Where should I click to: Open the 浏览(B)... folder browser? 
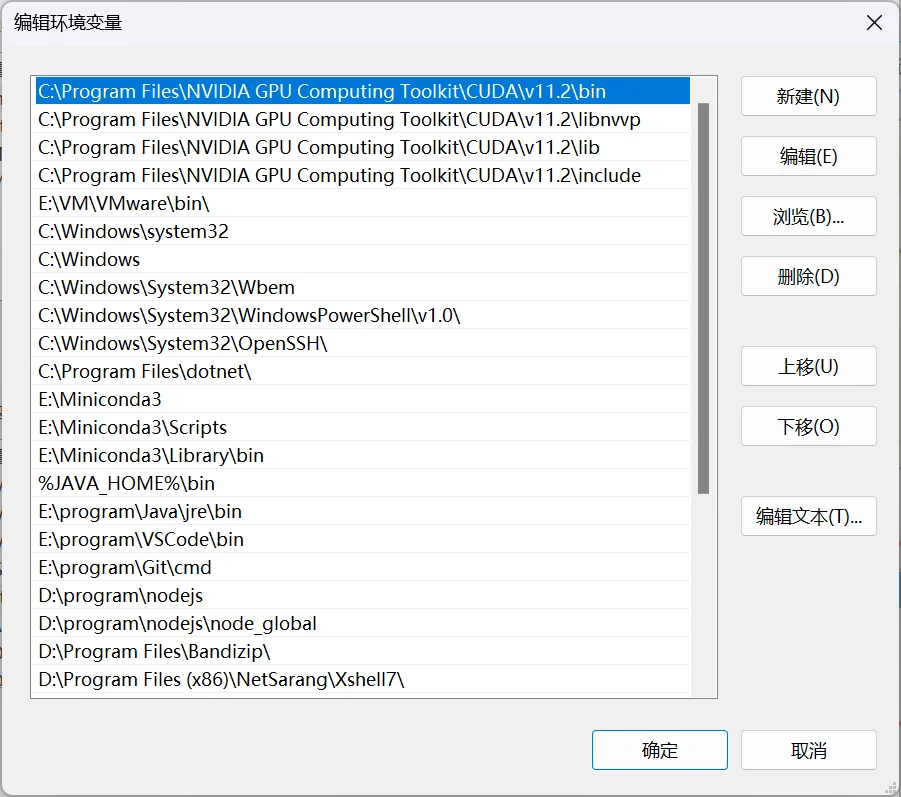click(808, 217)
